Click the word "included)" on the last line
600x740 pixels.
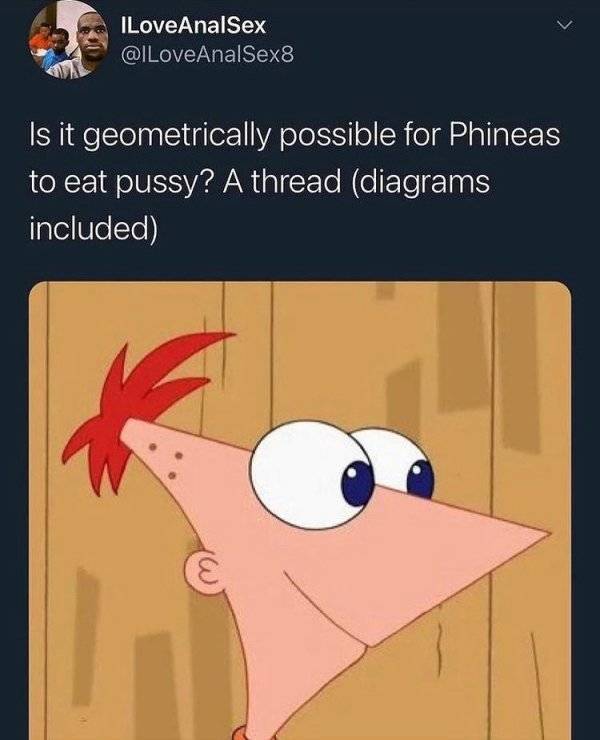click(x=93, y=229)
